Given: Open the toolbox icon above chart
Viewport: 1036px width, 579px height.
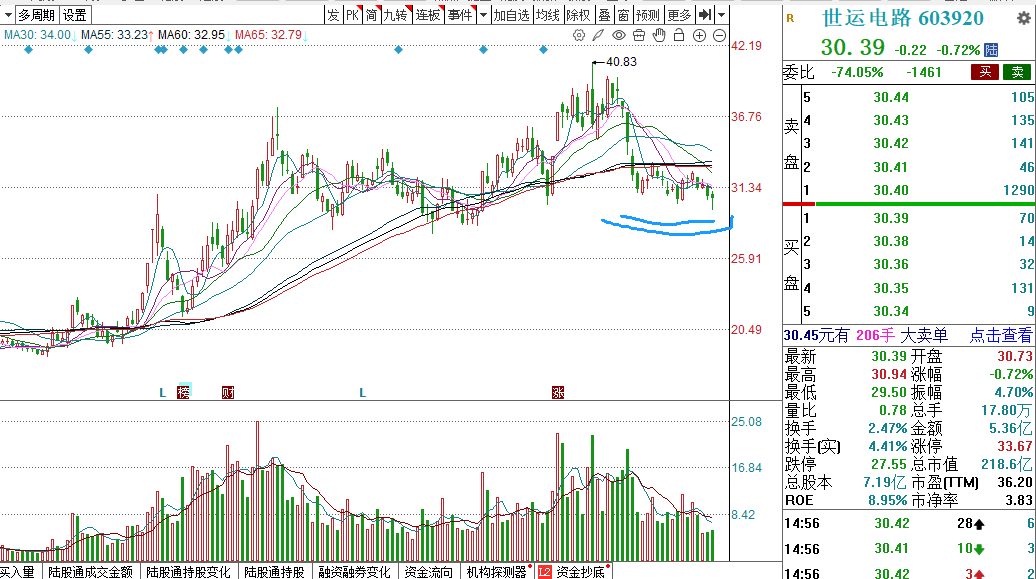Looking at the screenshot, I should point(638,36).
